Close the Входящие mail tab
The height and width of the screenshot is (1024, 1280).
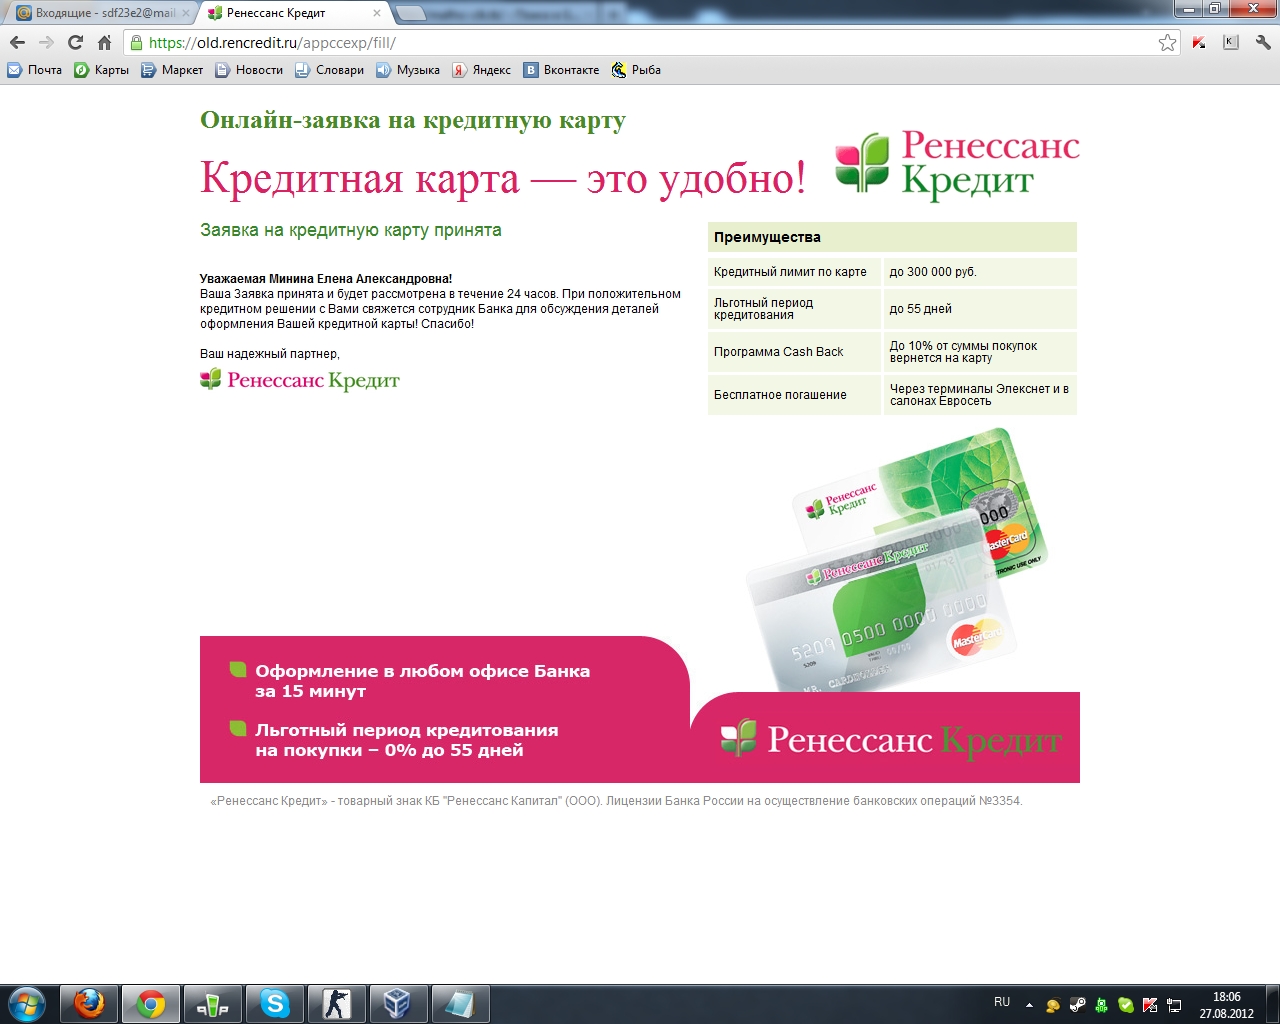click(x=185, y=13)
